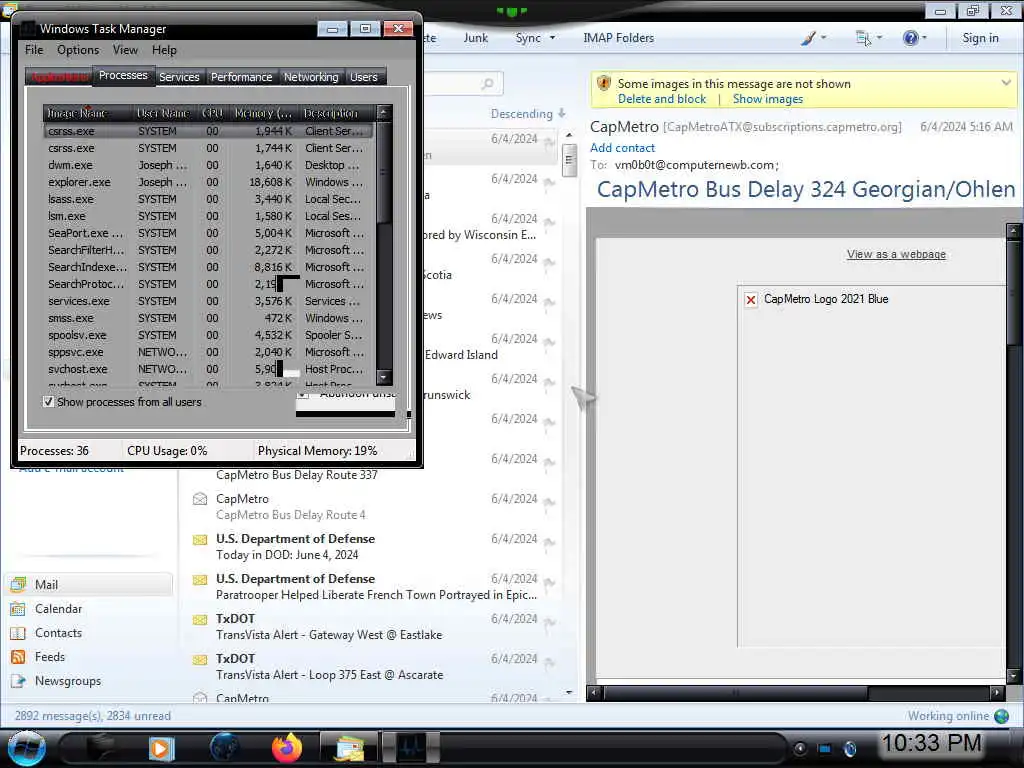Open Windows Media Player from the taskbar

pyautogui.click(x=161, y=748)
